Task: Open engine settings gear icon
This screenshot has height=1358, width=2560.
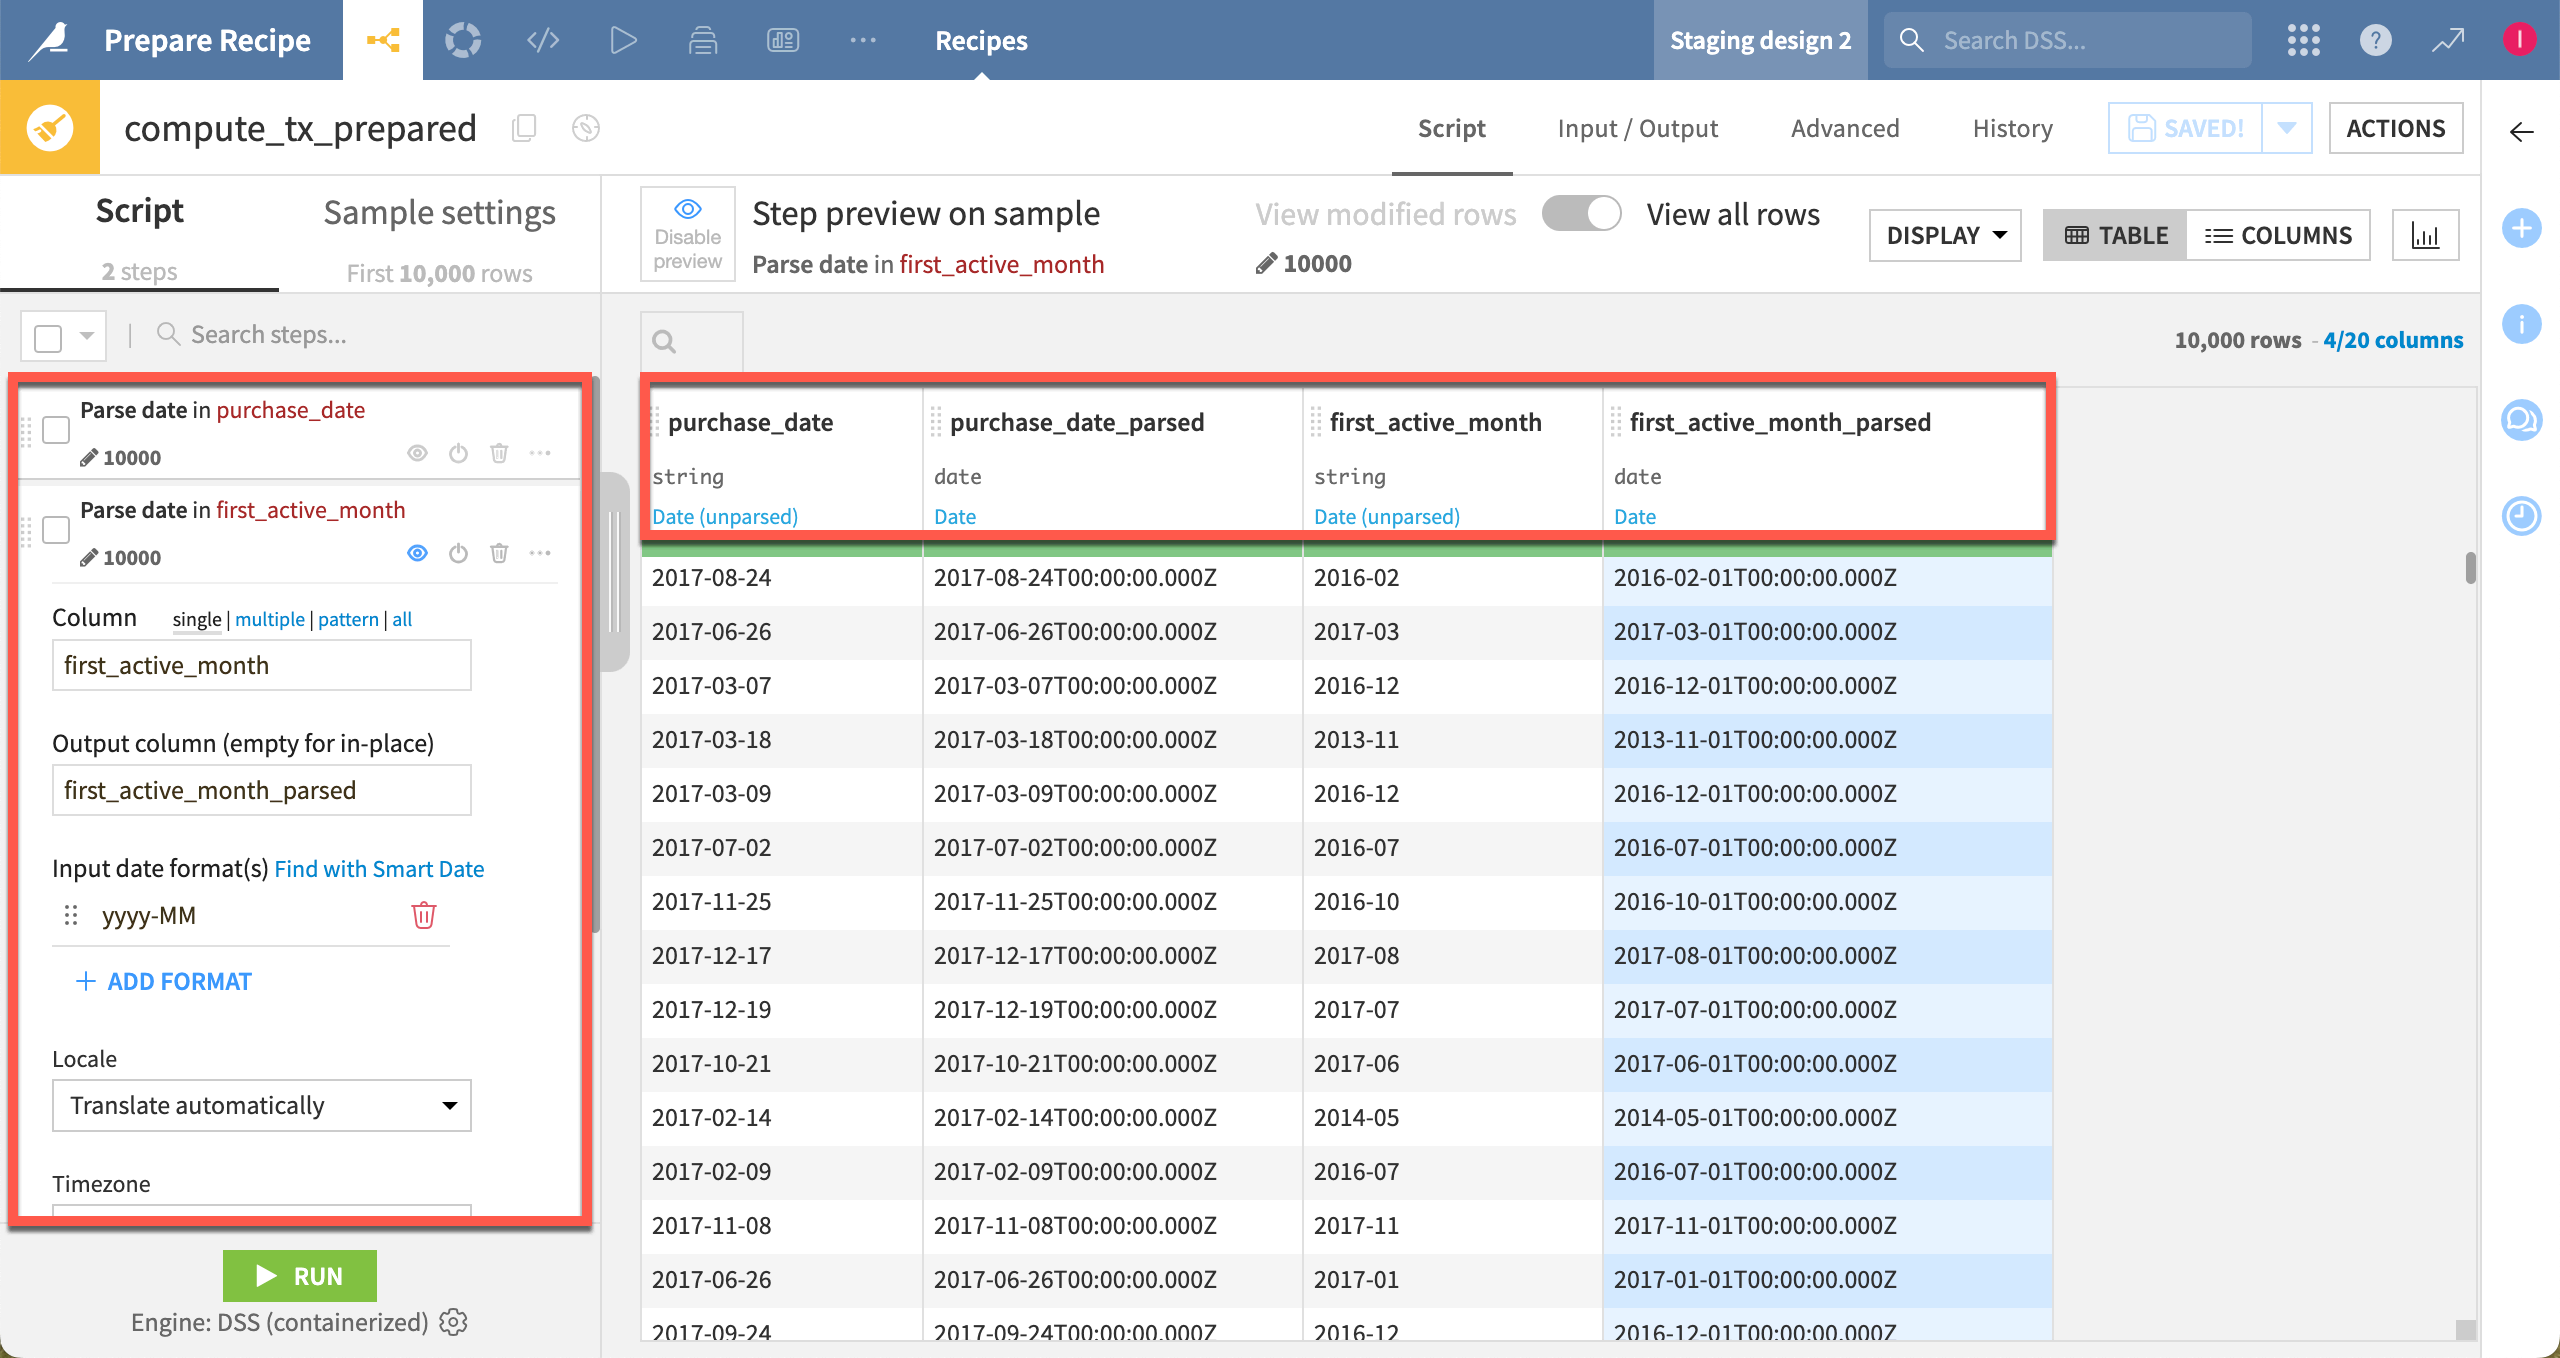Action: [454, 1322]
